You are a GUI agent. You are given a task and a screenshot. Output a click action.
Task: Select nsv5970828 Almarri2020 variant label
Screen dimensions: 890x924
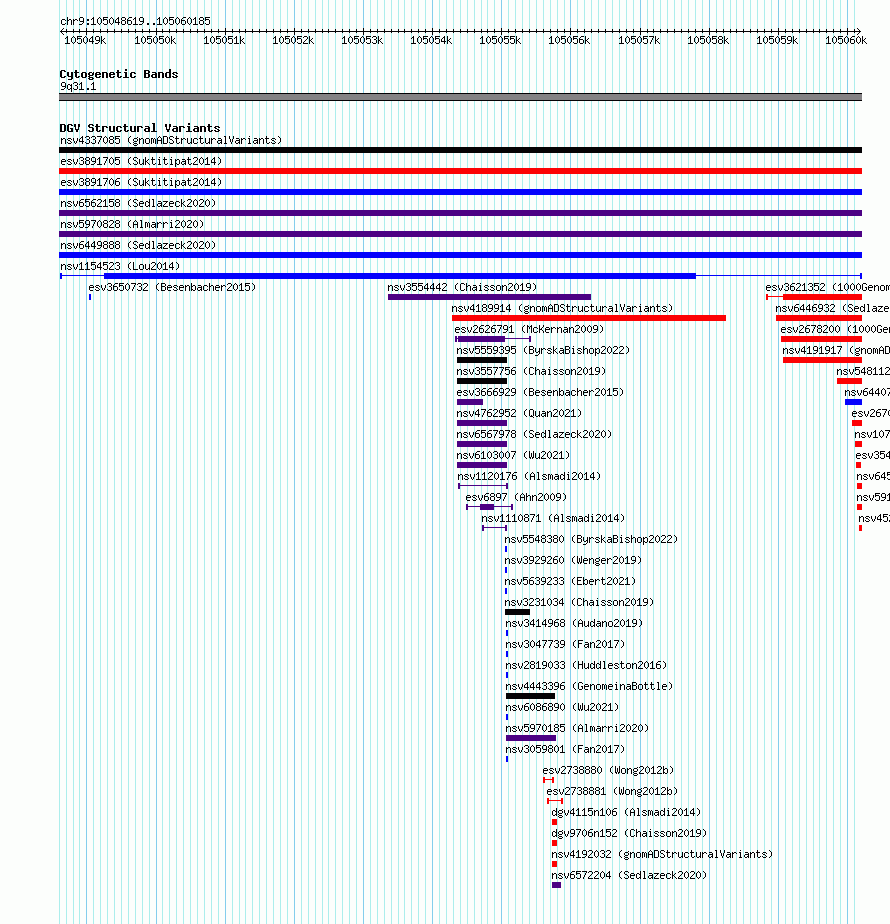click(132, 225)
